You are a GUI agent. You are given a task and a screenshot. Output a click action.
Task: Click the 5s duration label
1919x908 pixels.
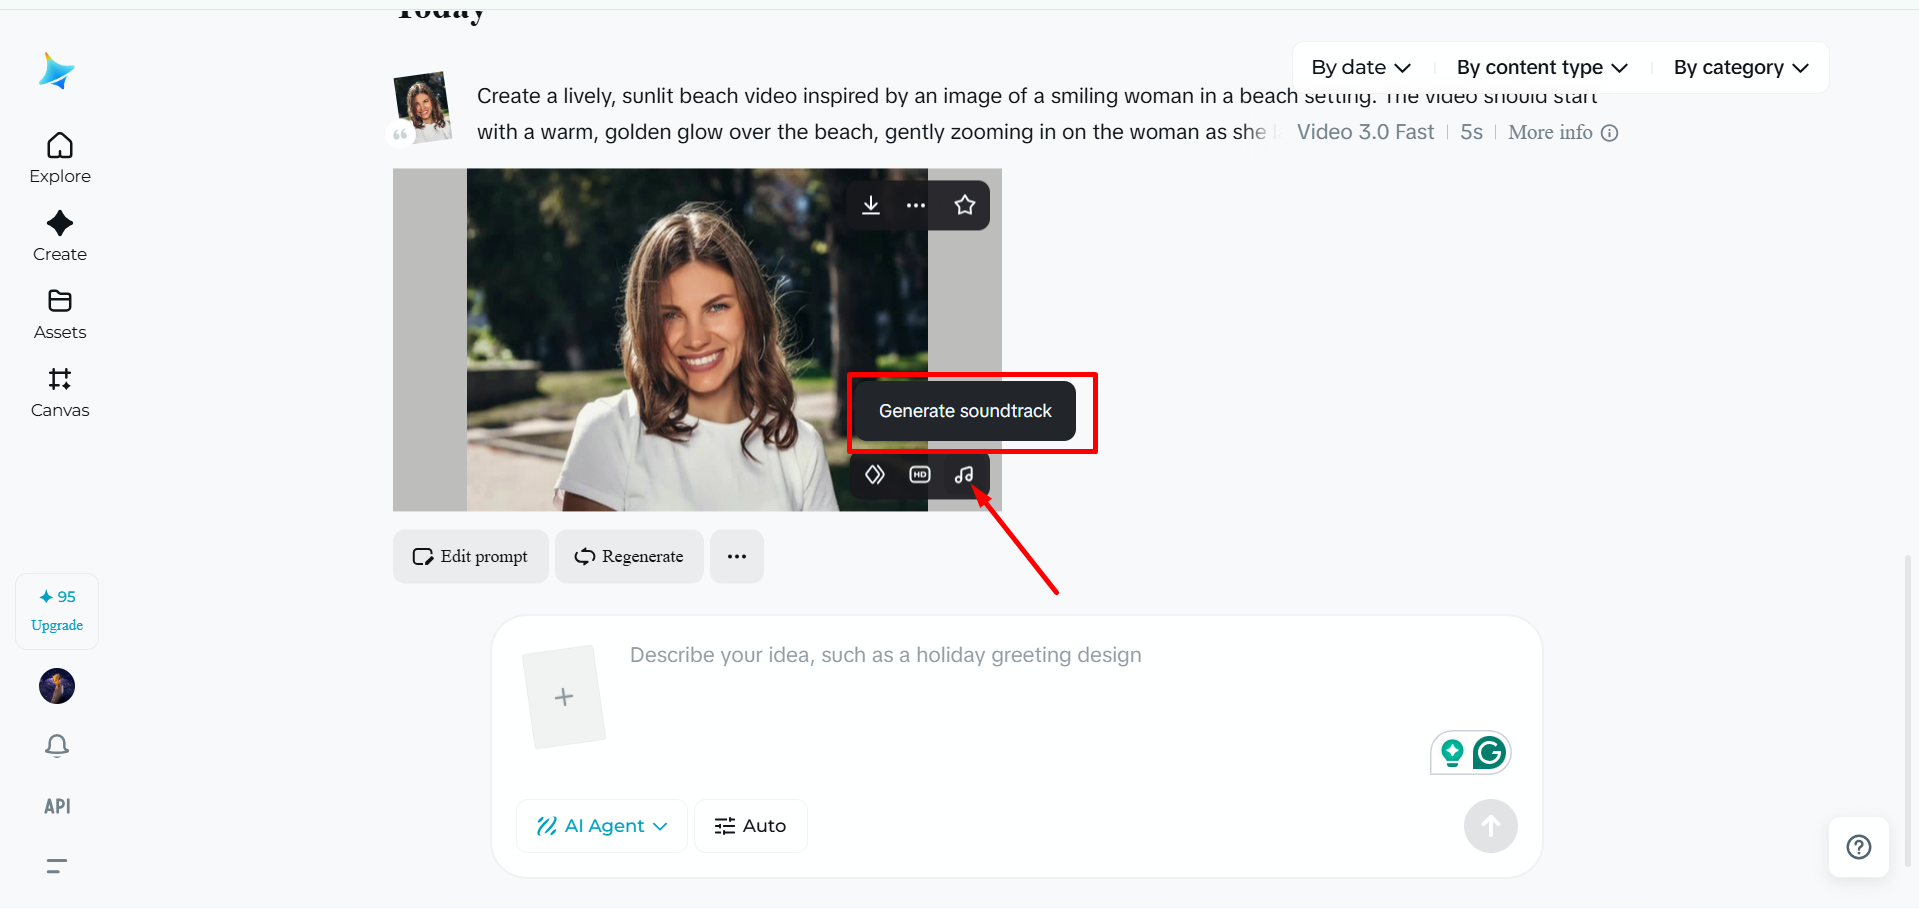pyautogui.click(x=1471, y=132)
